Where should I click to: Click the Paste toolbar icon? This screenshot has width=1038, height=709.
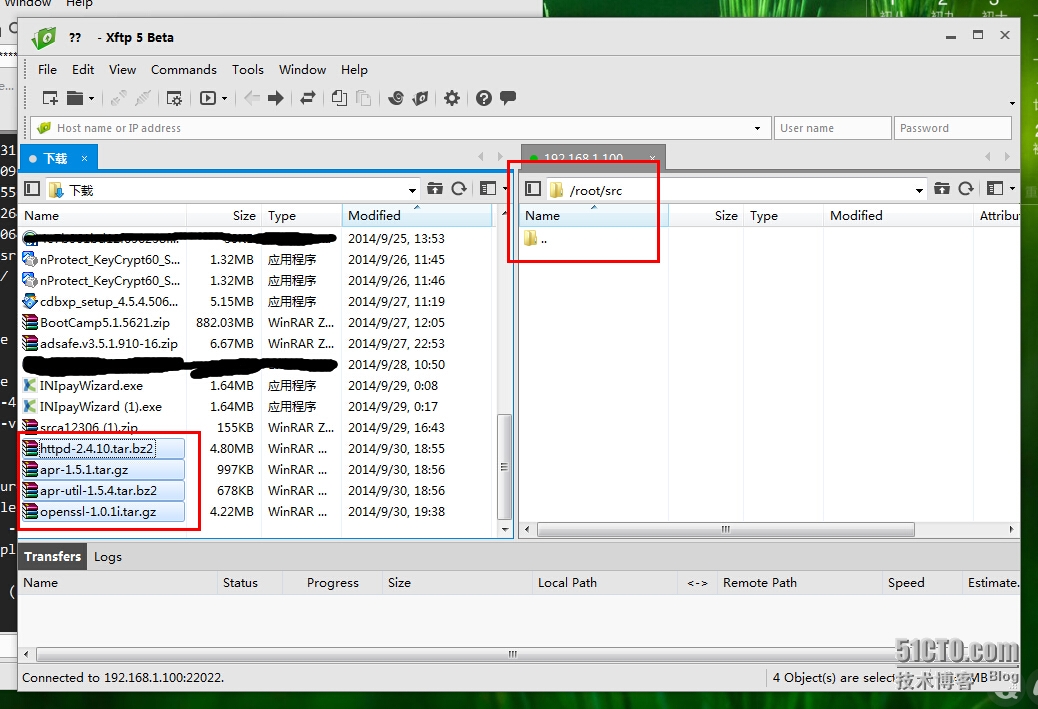point(363,98)
